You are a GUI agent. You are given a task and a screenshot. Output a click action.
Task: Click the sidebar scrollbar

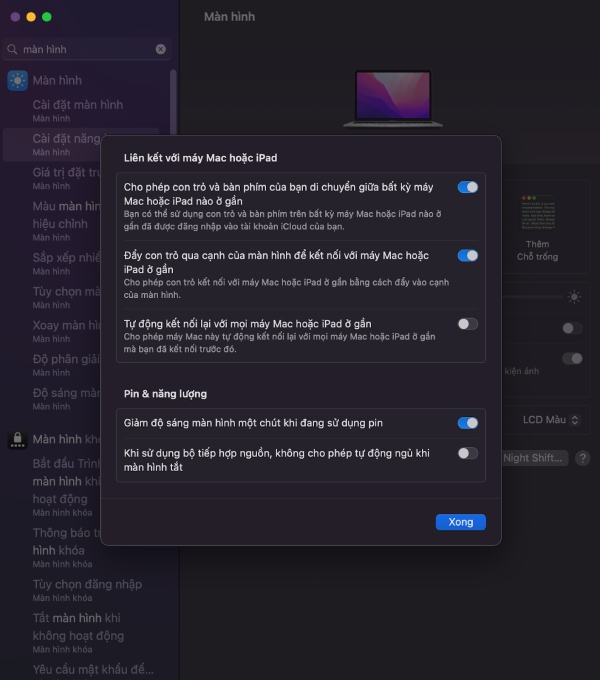173,102
